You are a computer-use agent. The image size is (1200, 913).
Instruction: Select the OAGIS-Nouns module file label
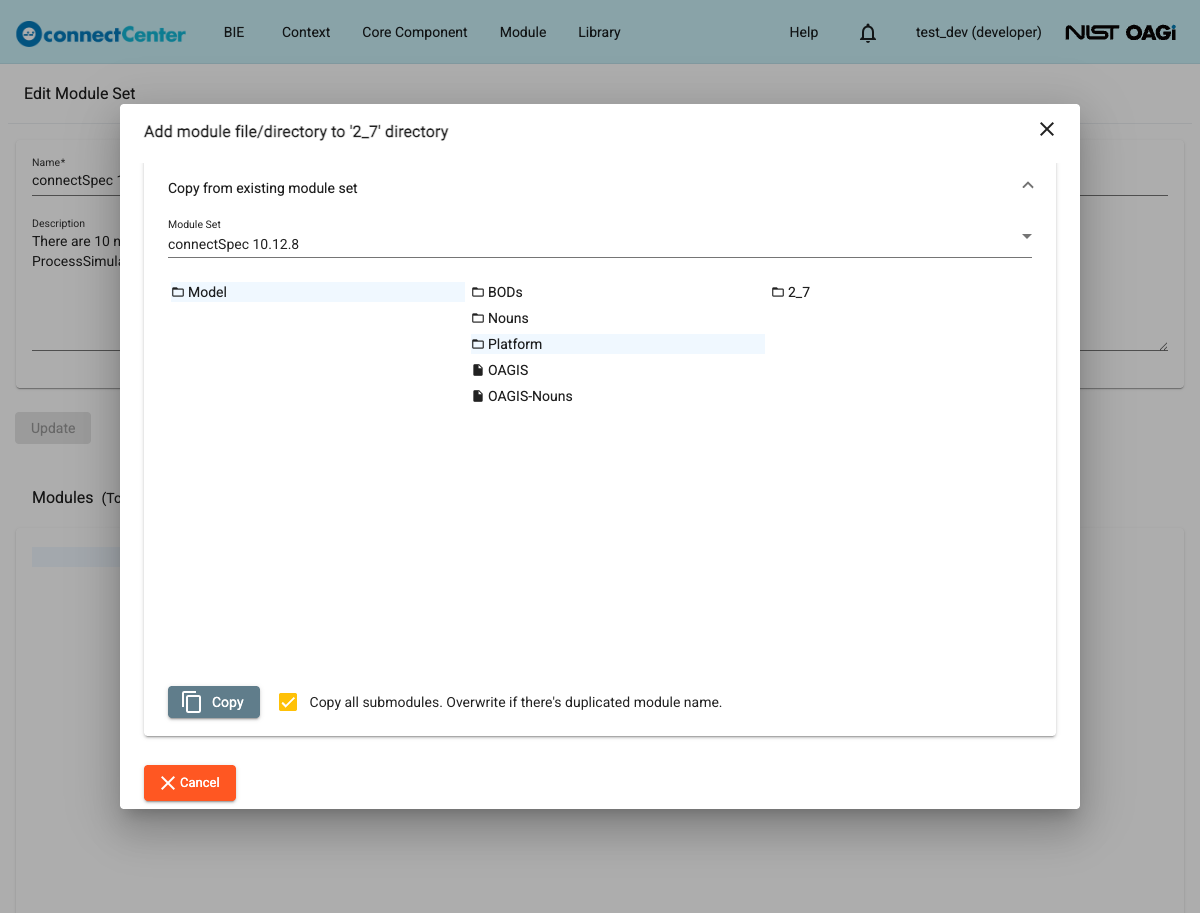point(530,396)
